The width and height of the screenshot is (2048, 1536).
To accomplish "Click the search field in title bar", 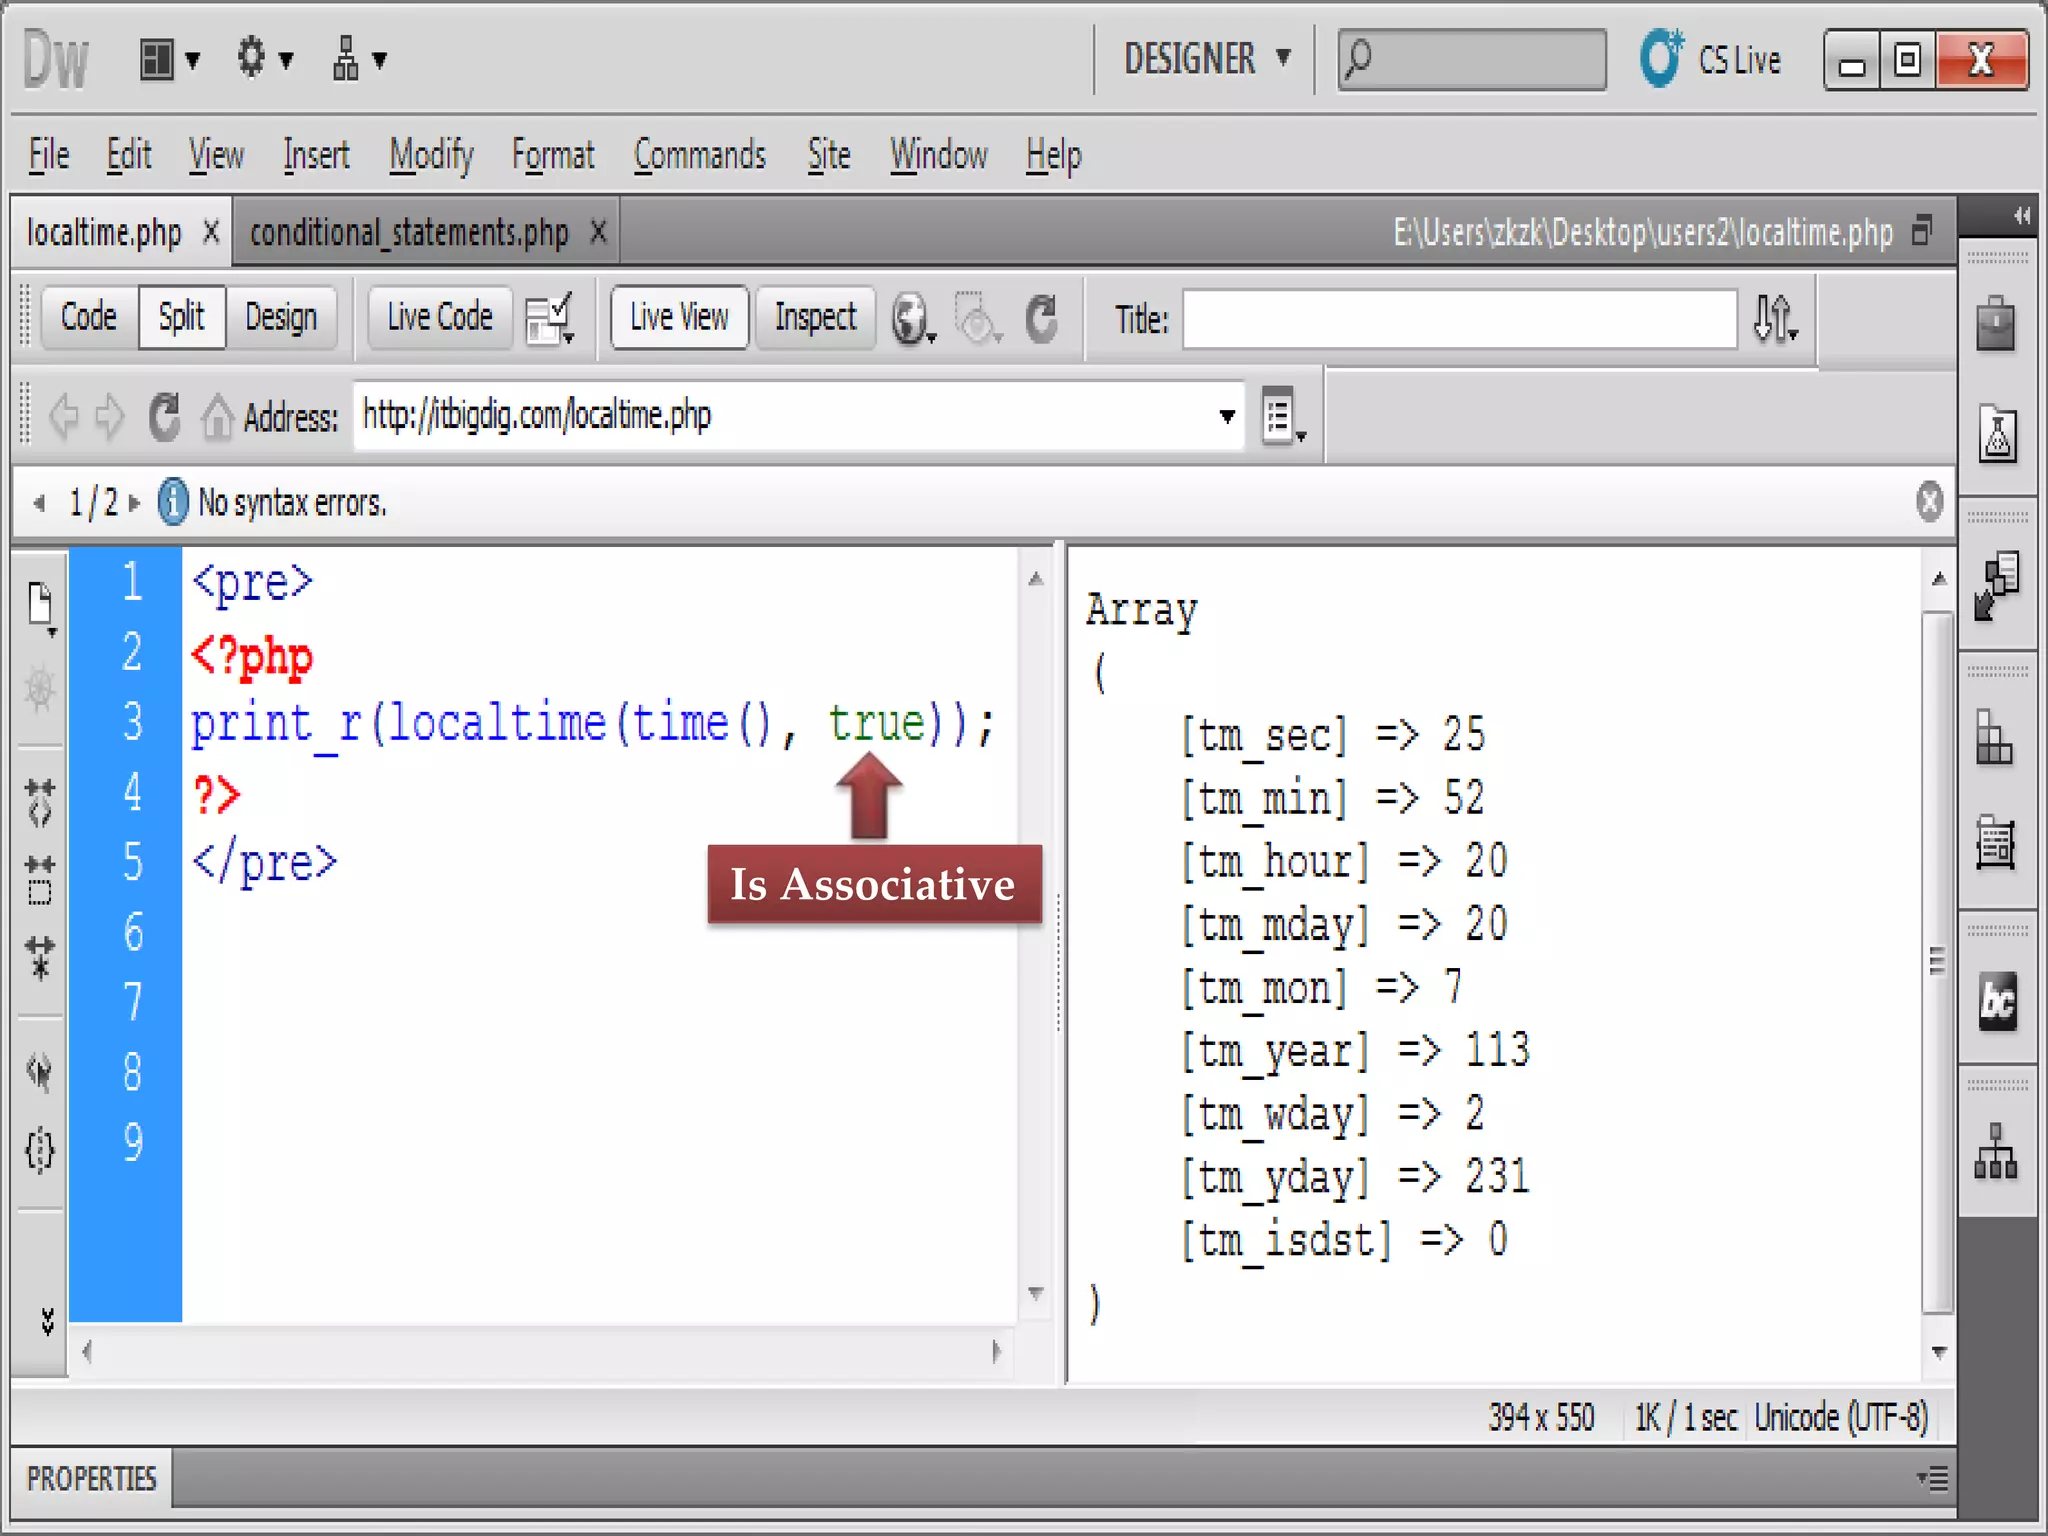I will [1472, 59].
